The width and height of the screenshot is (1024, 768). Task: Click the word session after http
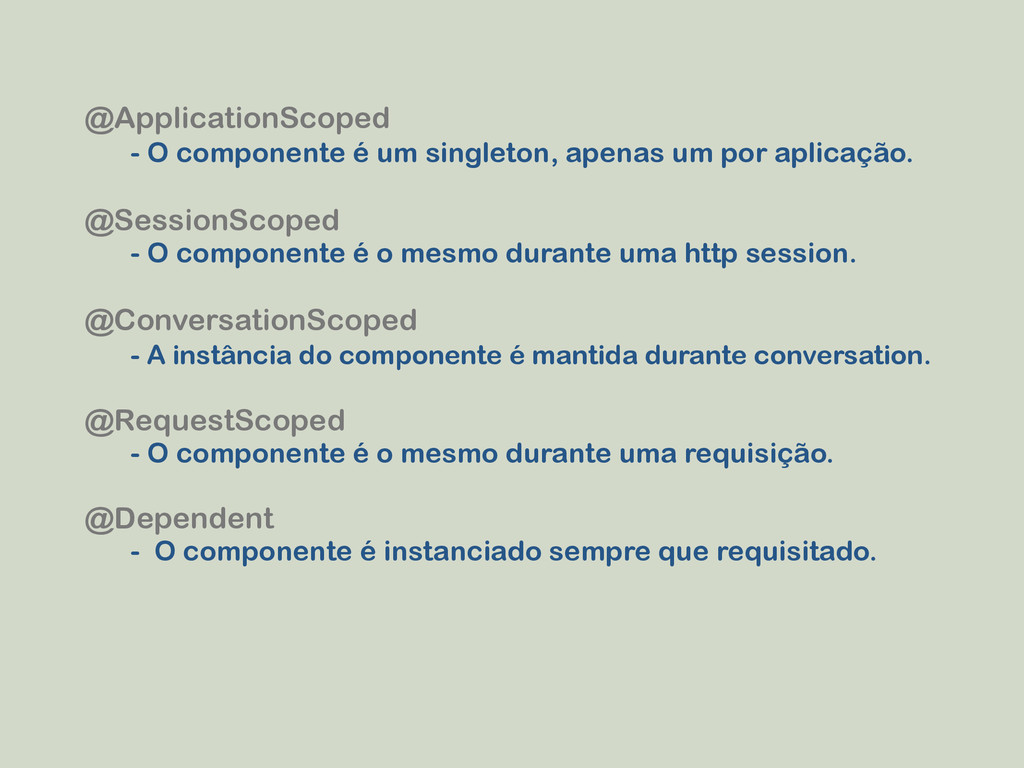[x=801, y=254]
